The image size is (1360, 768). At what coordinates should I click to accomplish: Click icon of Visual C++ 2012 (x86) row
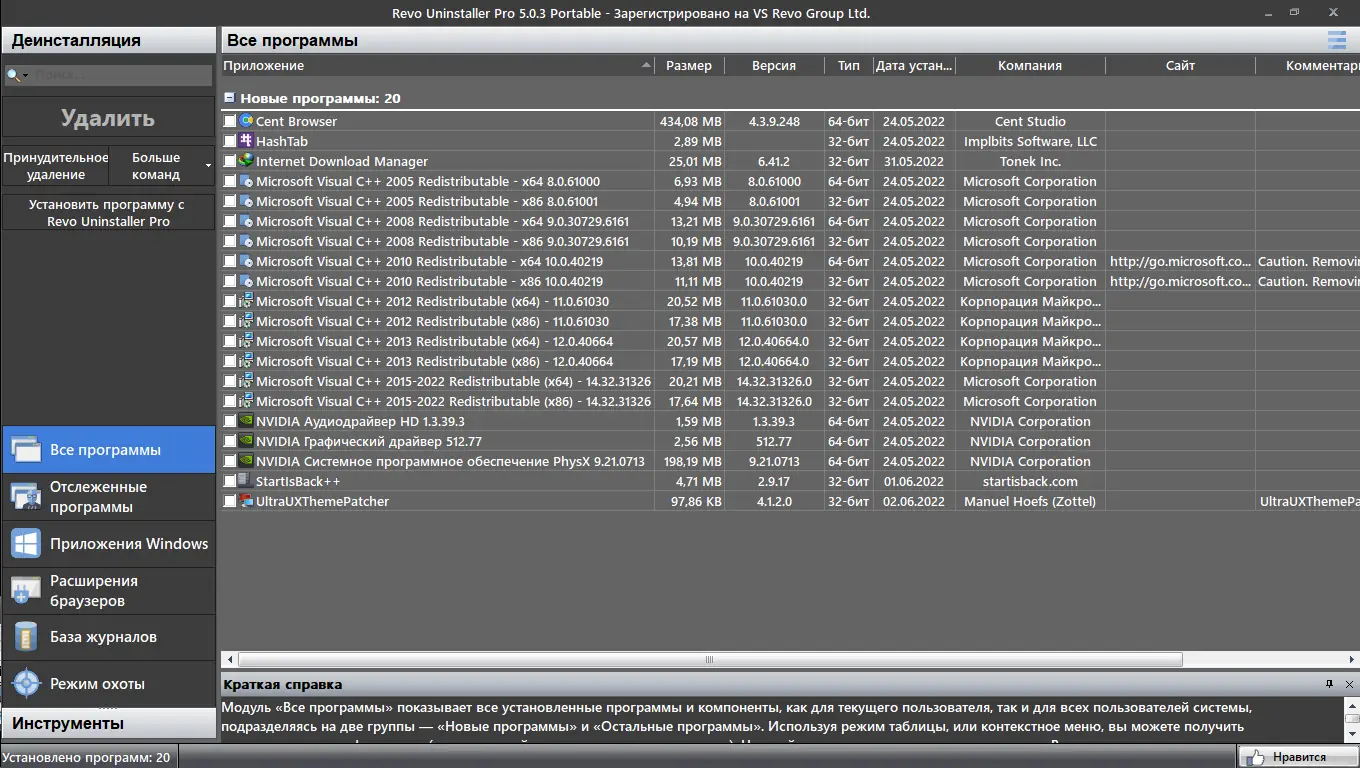(x=246, y=321)
